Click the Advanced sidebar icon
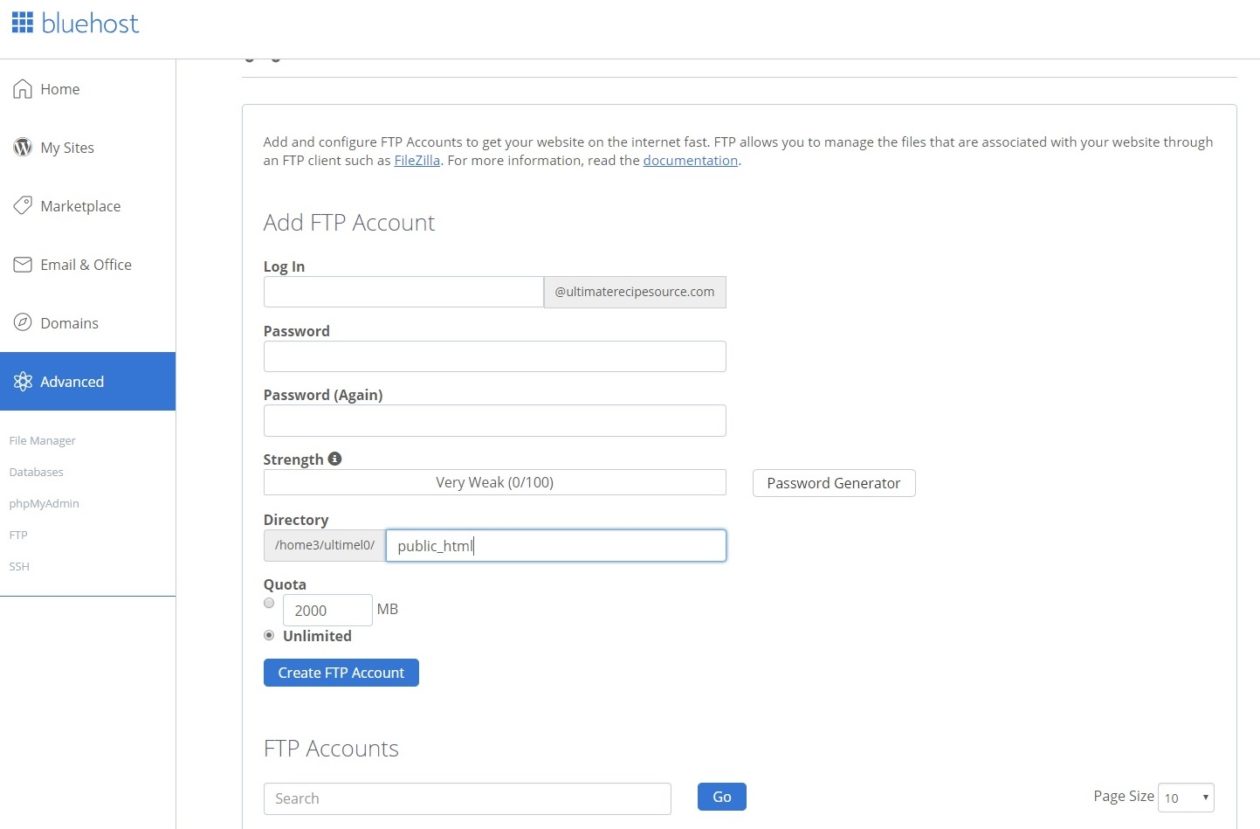1260x829 pixels. tap(21, 381)
